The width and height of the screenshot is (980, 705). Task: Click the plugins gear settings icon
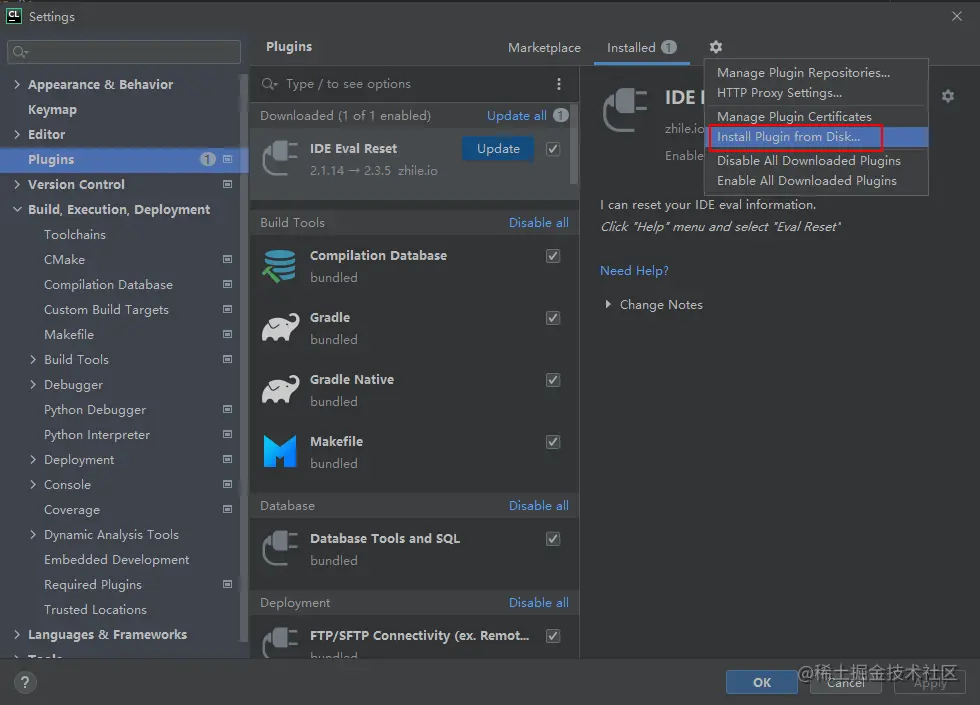pos(715,47)
